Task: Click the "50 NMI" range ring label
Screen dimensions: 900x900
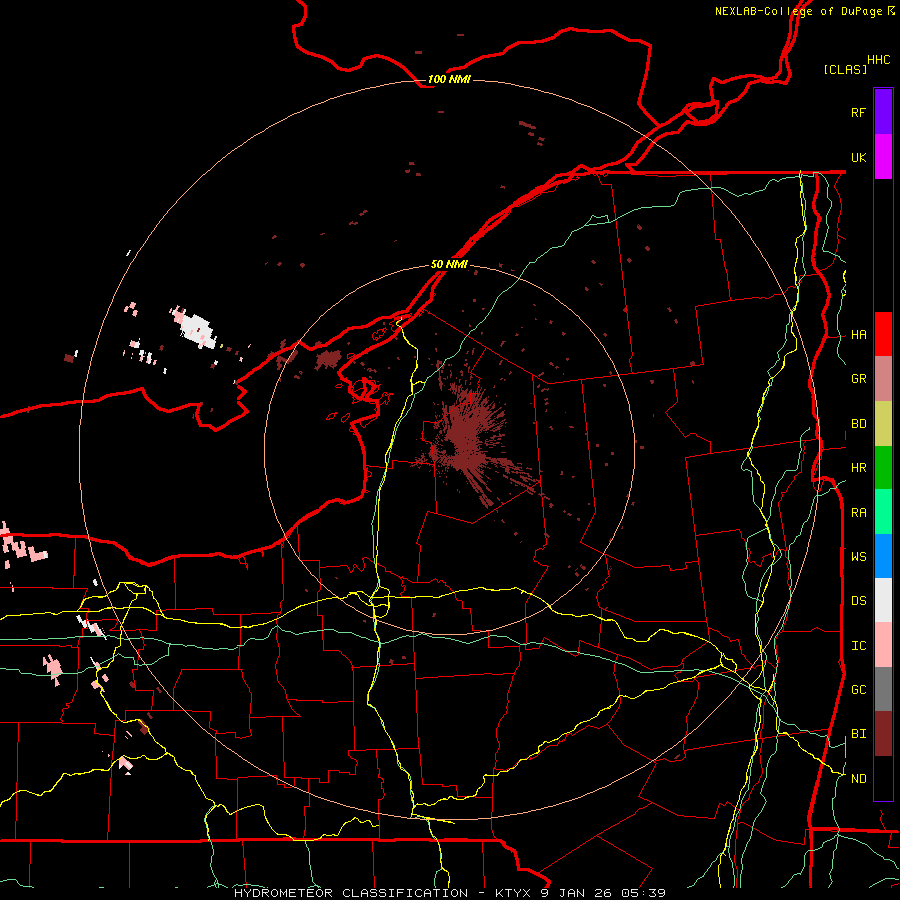Action: [x=449, y=264]
